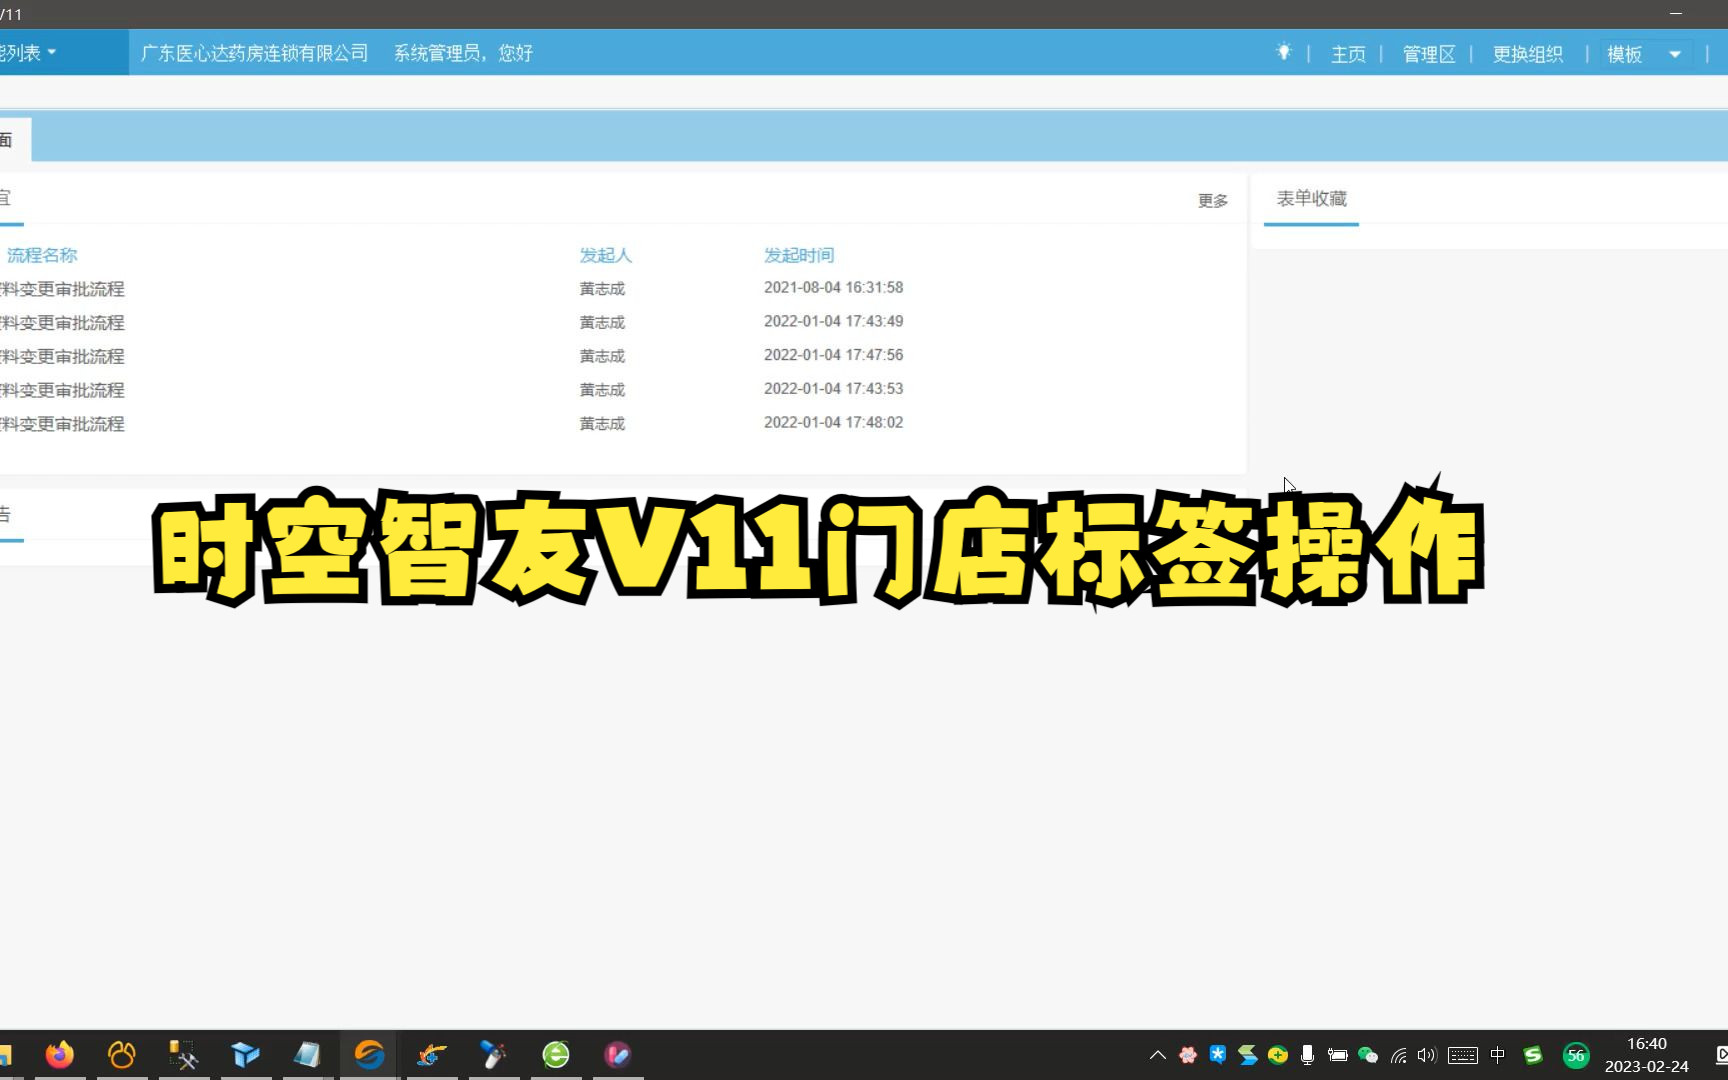Open the 主页 home link
The height and width of the screenshot is (1080, 1728).
(x=1348, y=54)
